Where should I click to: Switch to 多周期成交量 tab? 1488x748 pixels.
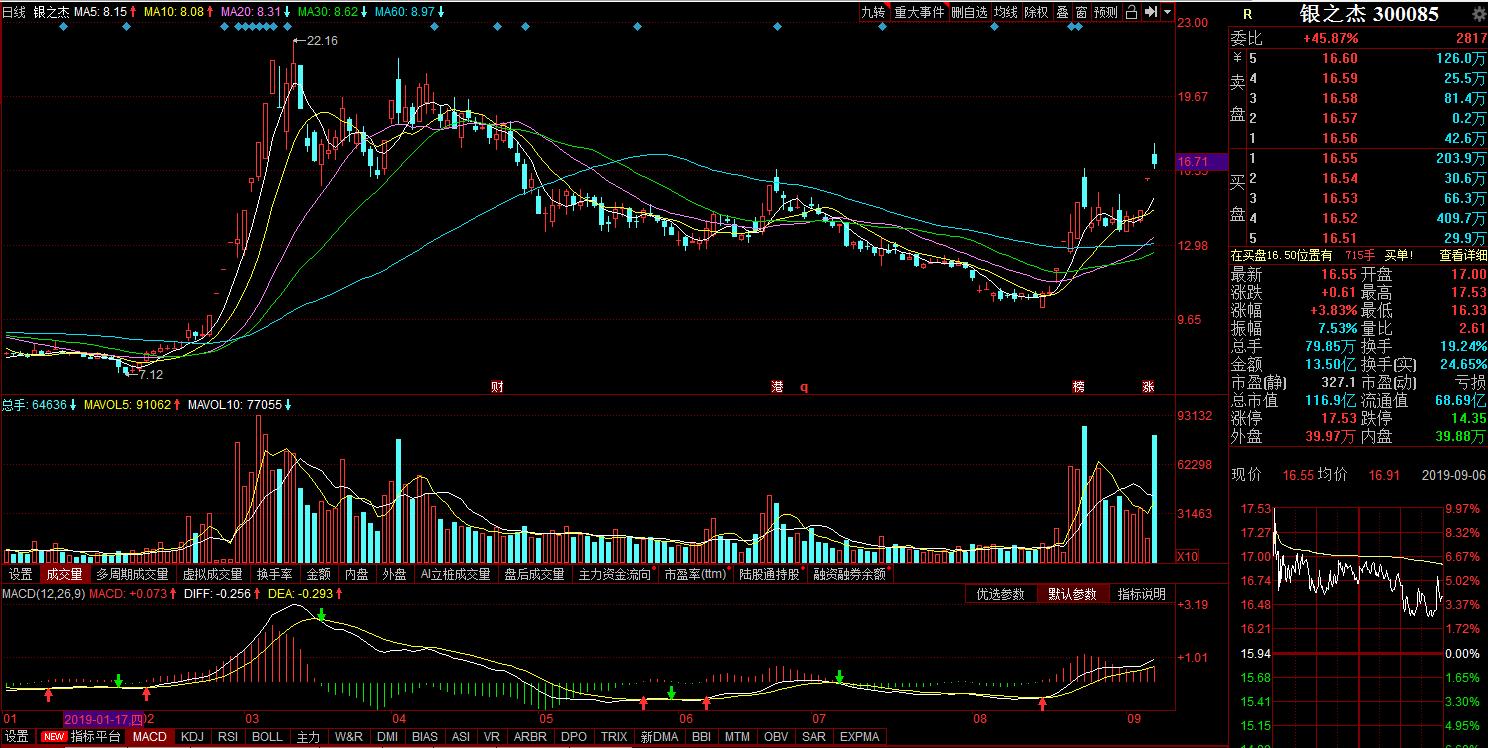coord(132,574)
